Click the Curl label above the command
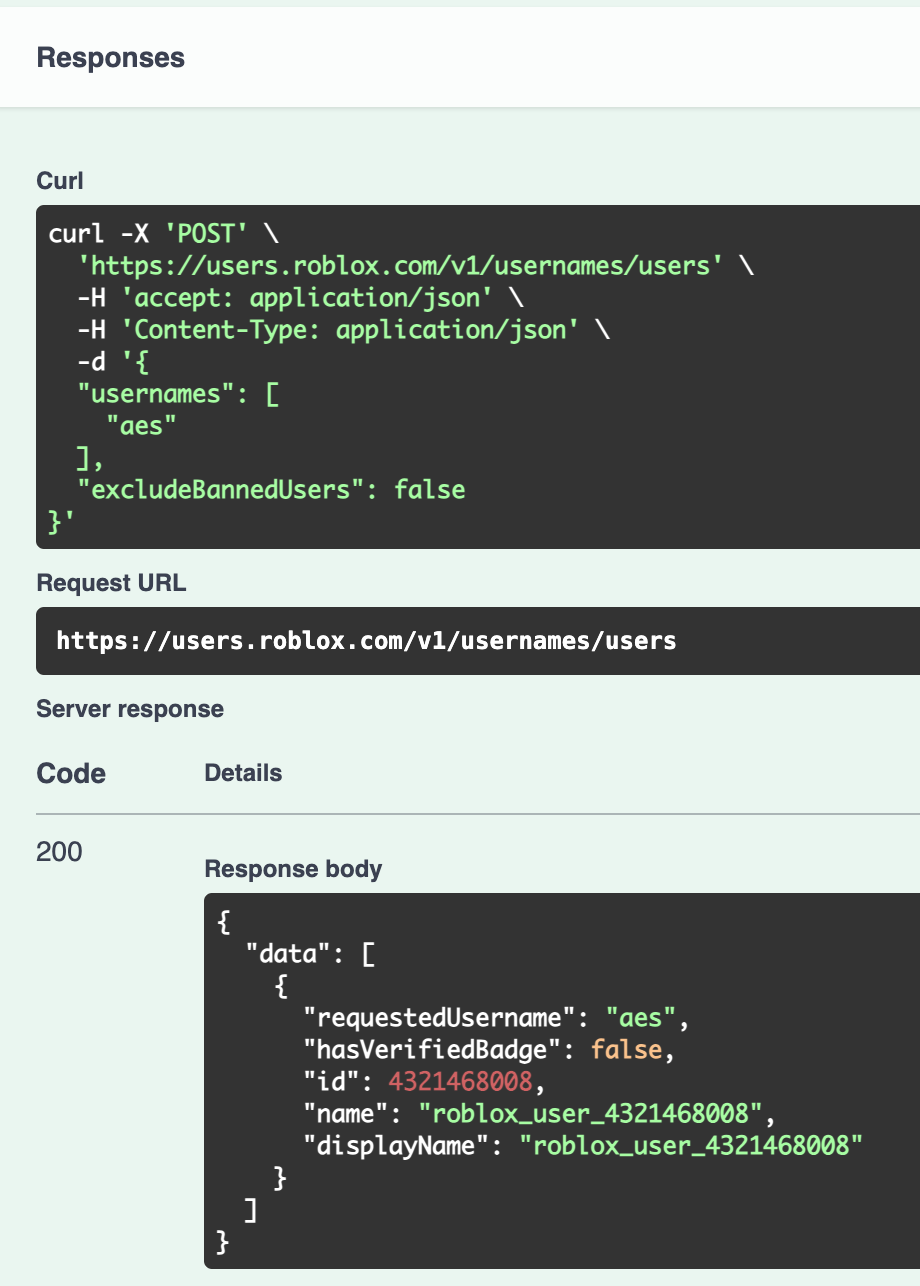Screen dimensions: 920x1286 click(x=60, y=181)
